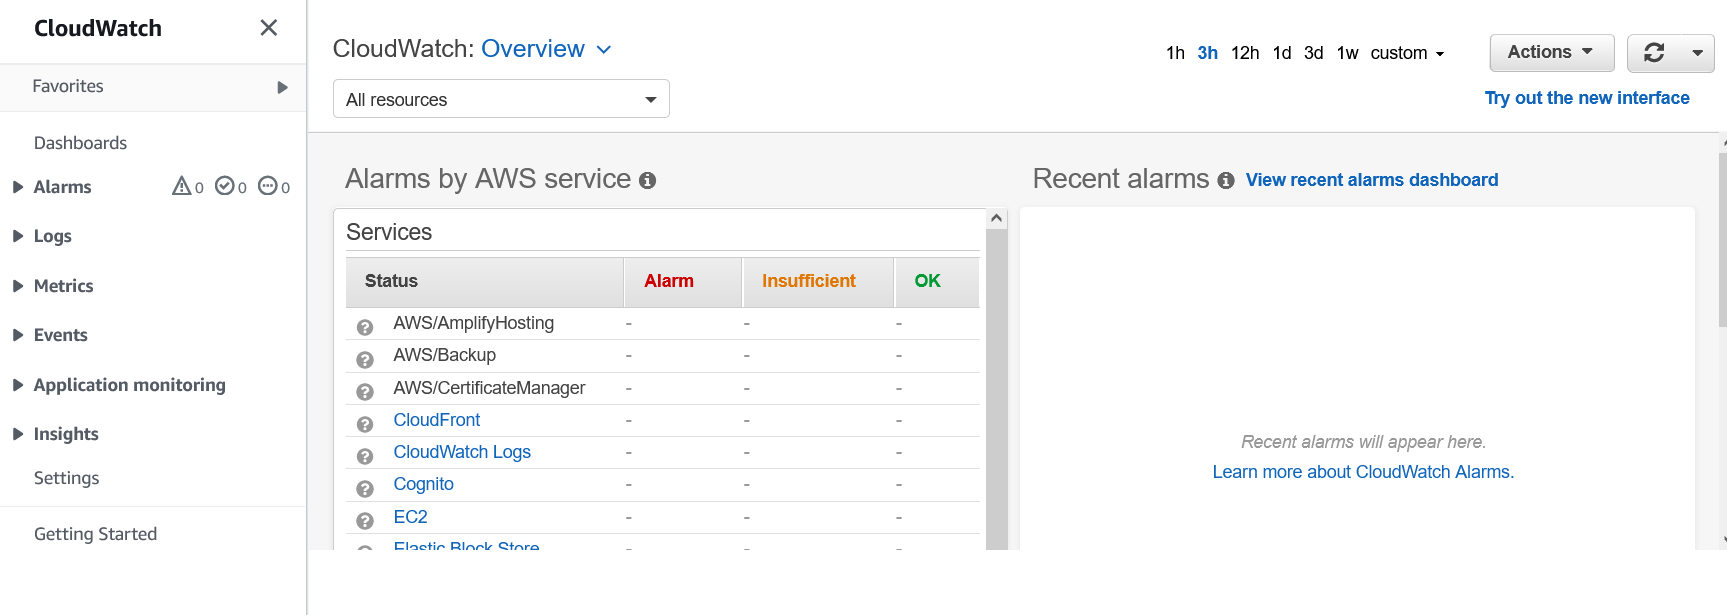Open the Actions menu button
Screen dimensions: 1727x615
tap(1551, 53)
